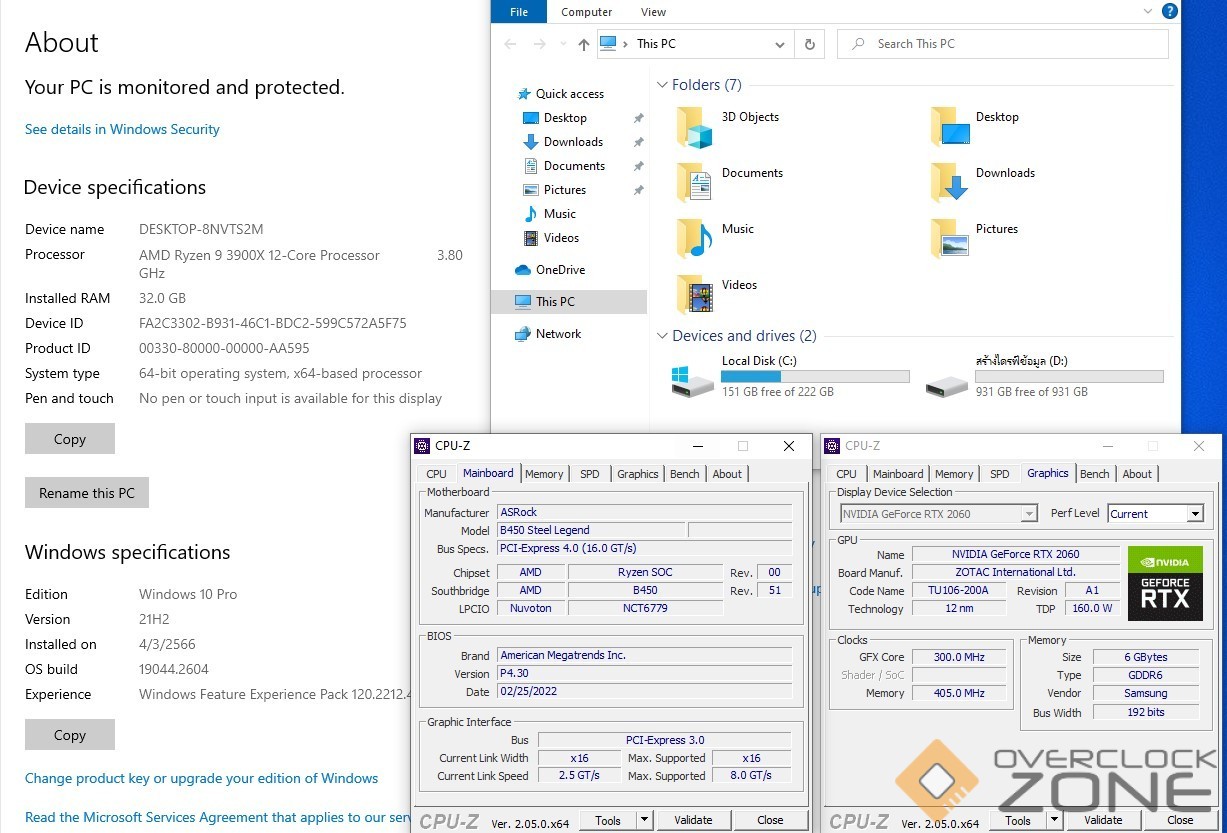Go up one folder level arrow
The image size is (1227, 833).
584,44
